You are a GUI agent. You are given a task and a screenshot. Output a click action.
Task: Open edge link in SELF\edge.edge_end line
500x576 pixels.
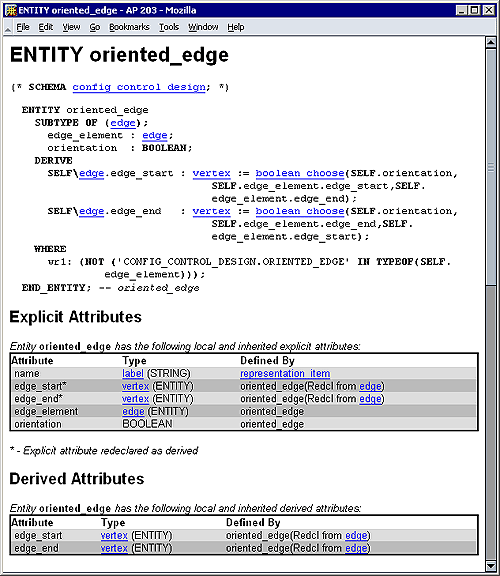click(91, 211)
